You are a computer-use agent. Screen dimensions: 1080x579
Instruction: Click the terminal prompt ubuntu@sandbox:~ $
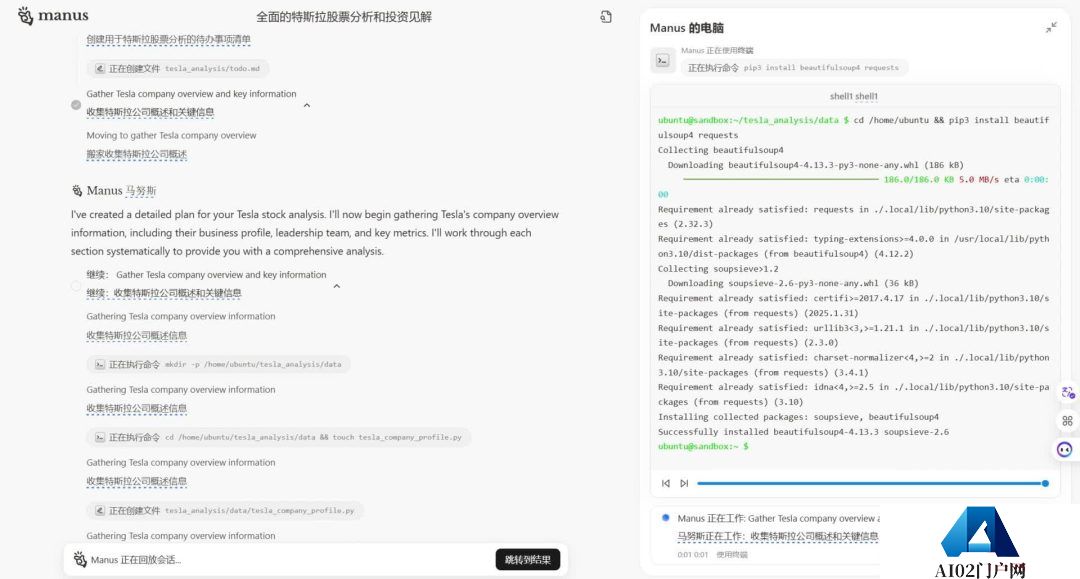click(x=703, y=446)
